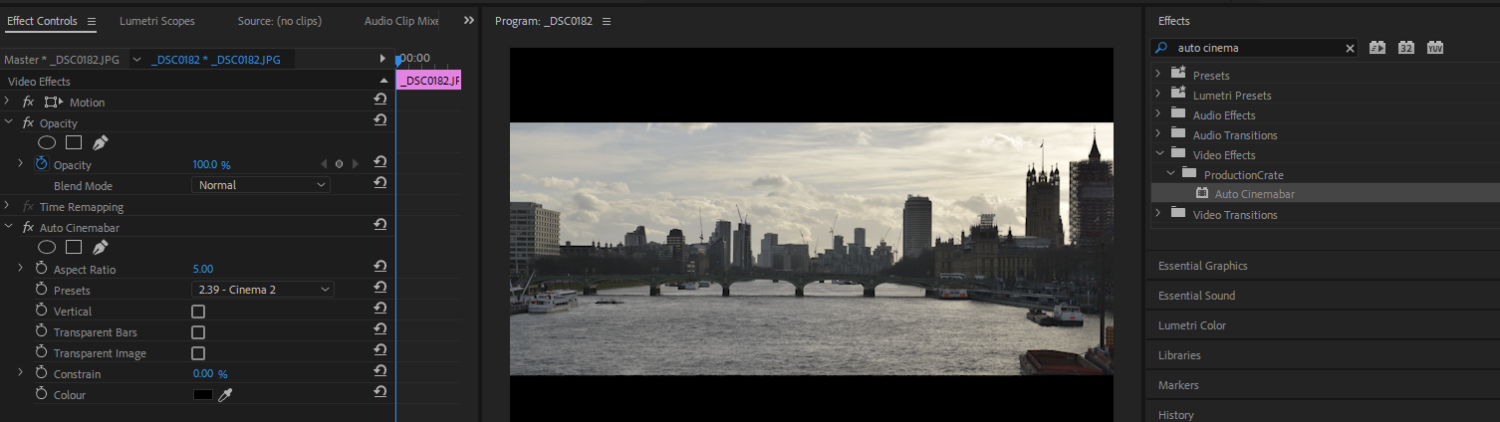Reset the Auto Cinemabar effect
Image resolution: width=1500 pixels, height=422 pixels.
(x=380, y=225)
